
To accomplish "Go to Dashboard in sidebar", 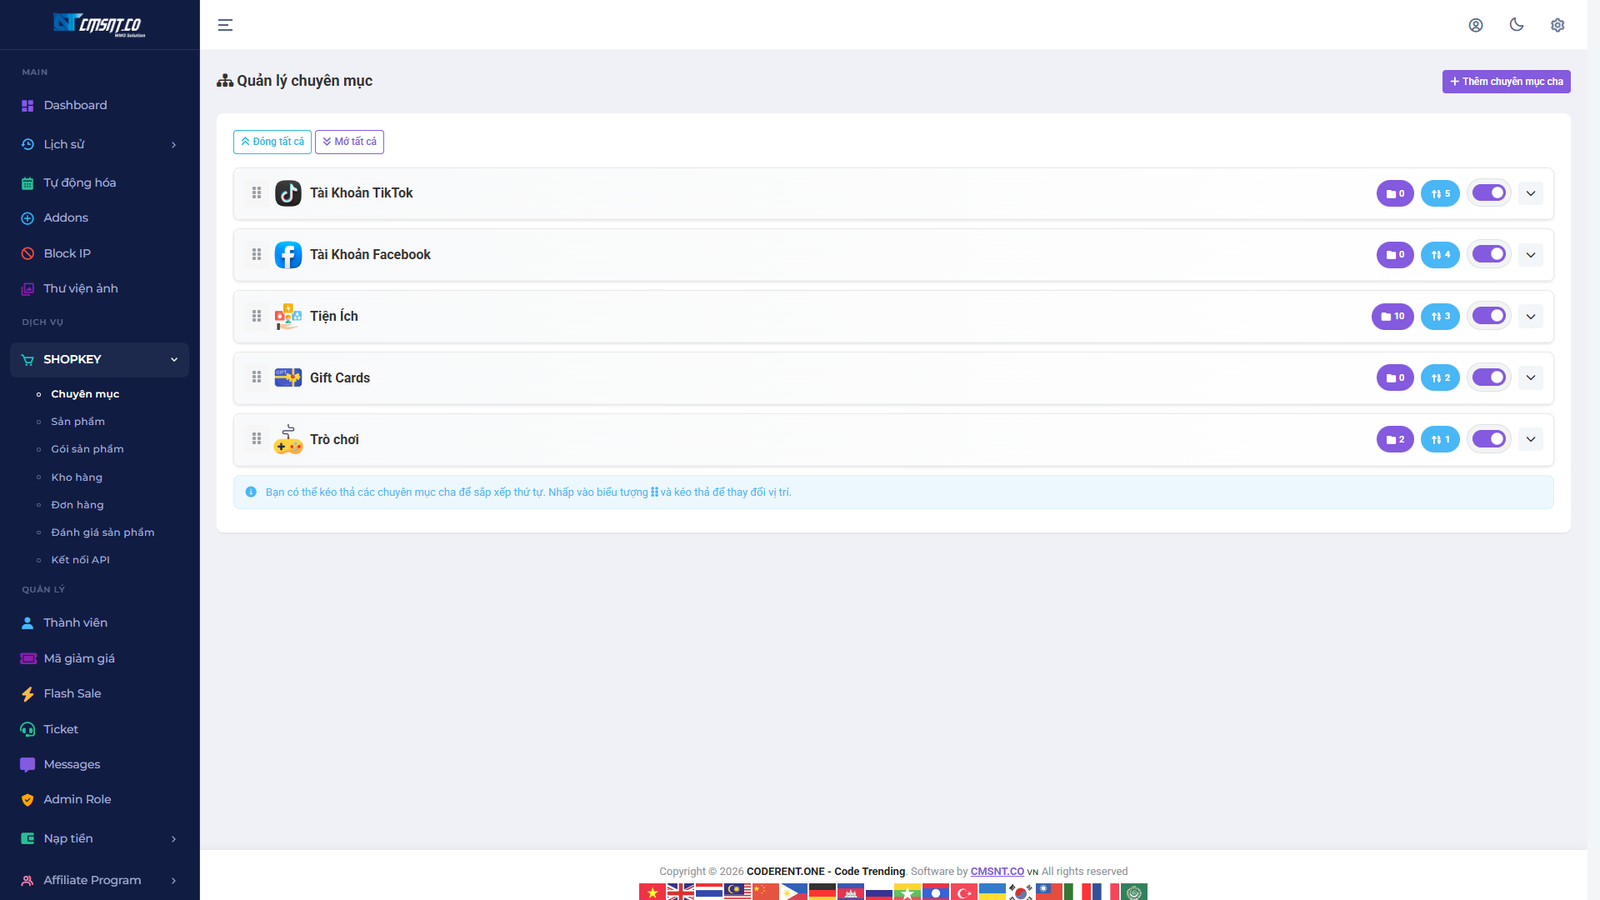I will coord(75,105).
